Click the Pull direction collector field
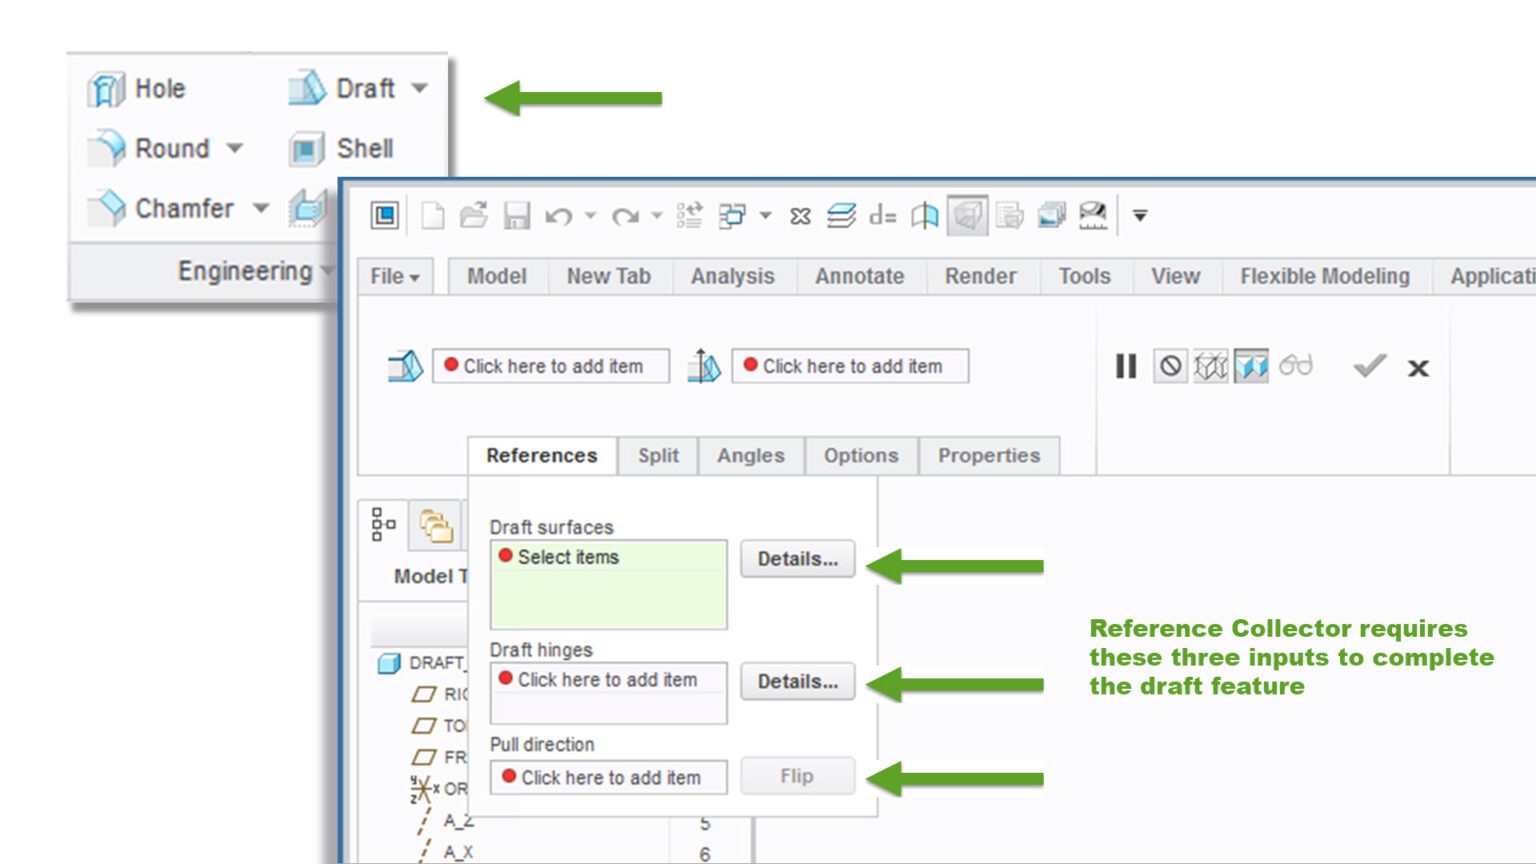The image size is (1536, 864). pyautogui.click(x=609, y=777)
